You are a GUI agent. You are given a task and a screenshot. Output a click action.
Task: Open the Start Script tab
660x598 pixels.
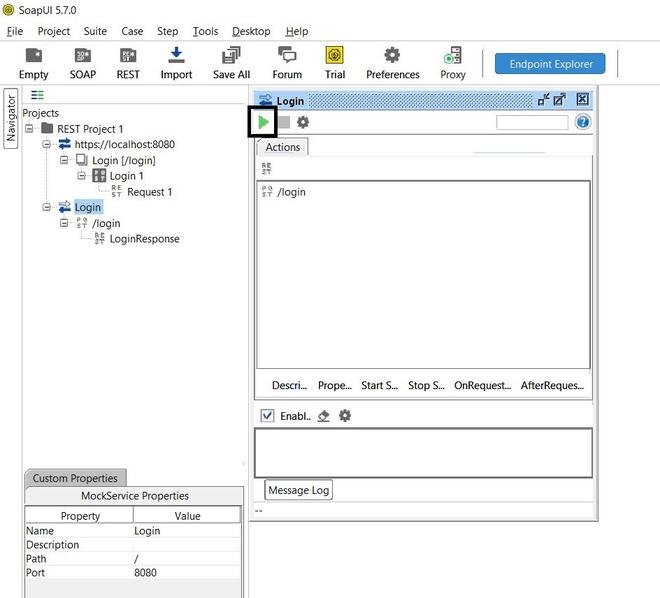(379, 385)
